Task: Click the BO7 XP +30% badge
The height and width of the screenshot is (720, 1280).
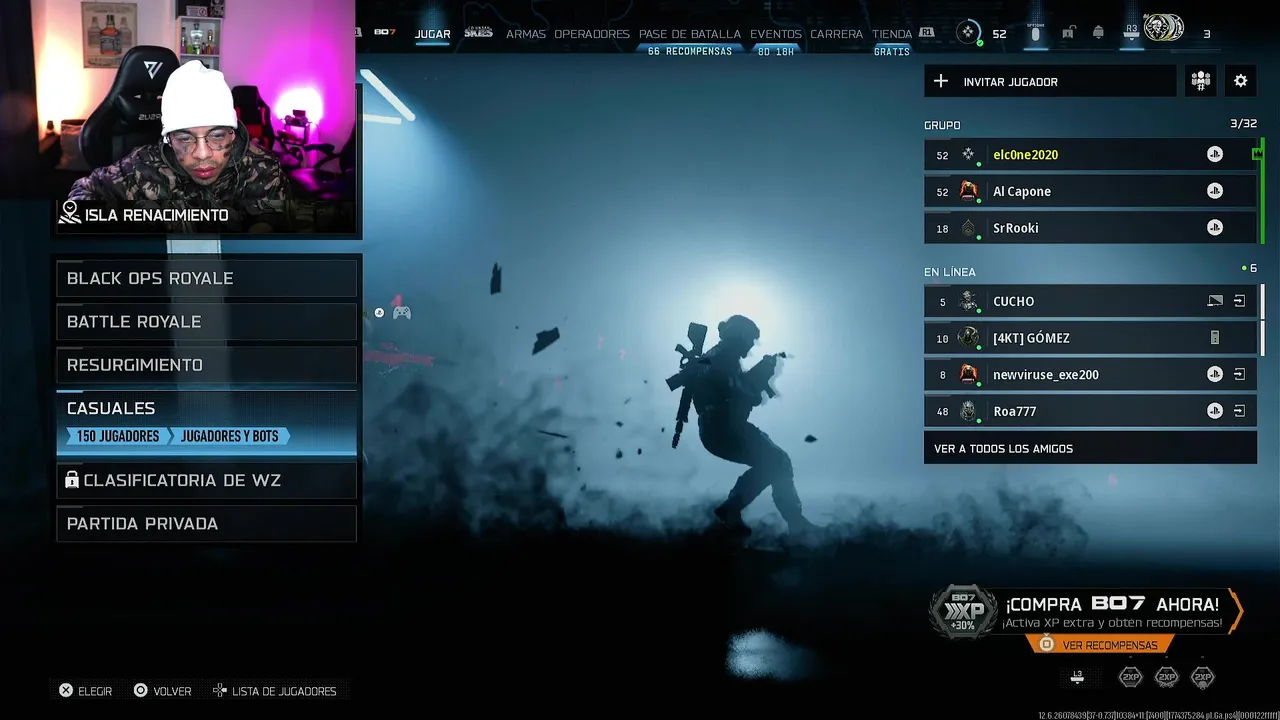Action: point(963,610)
